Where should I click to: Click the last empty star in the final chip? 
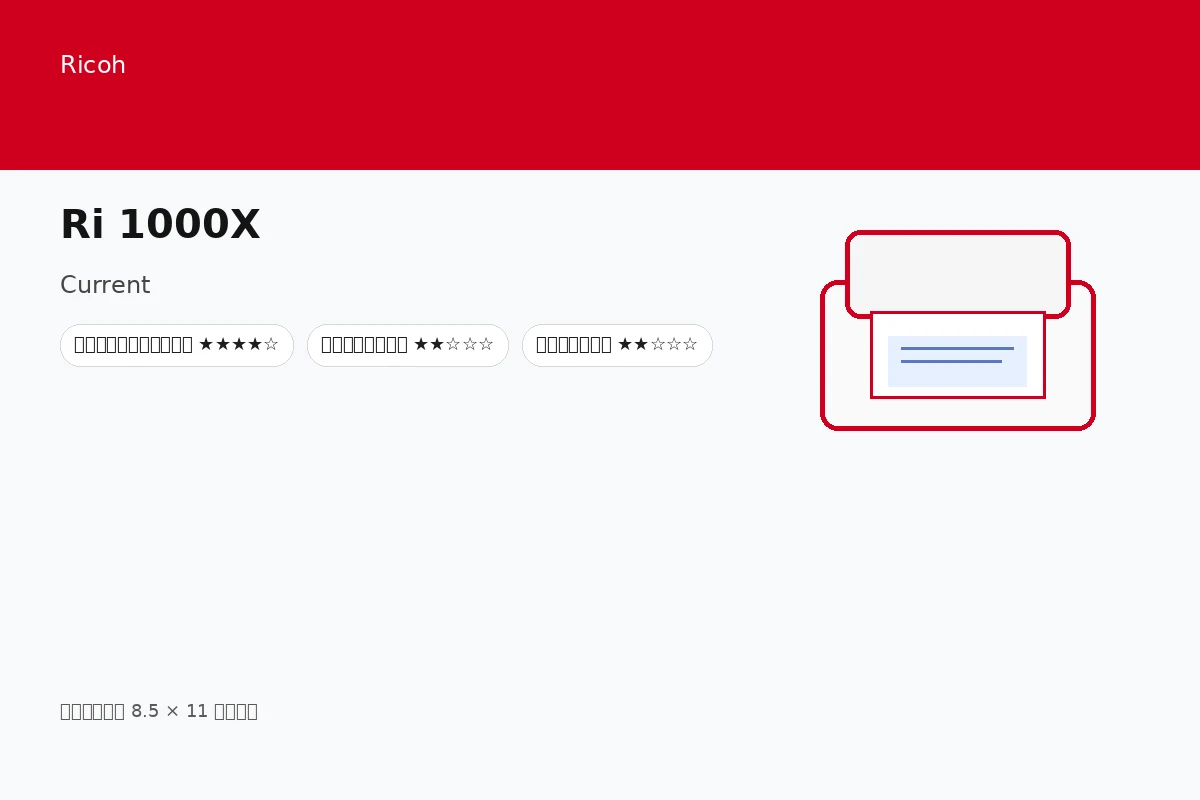click(690, 345)
